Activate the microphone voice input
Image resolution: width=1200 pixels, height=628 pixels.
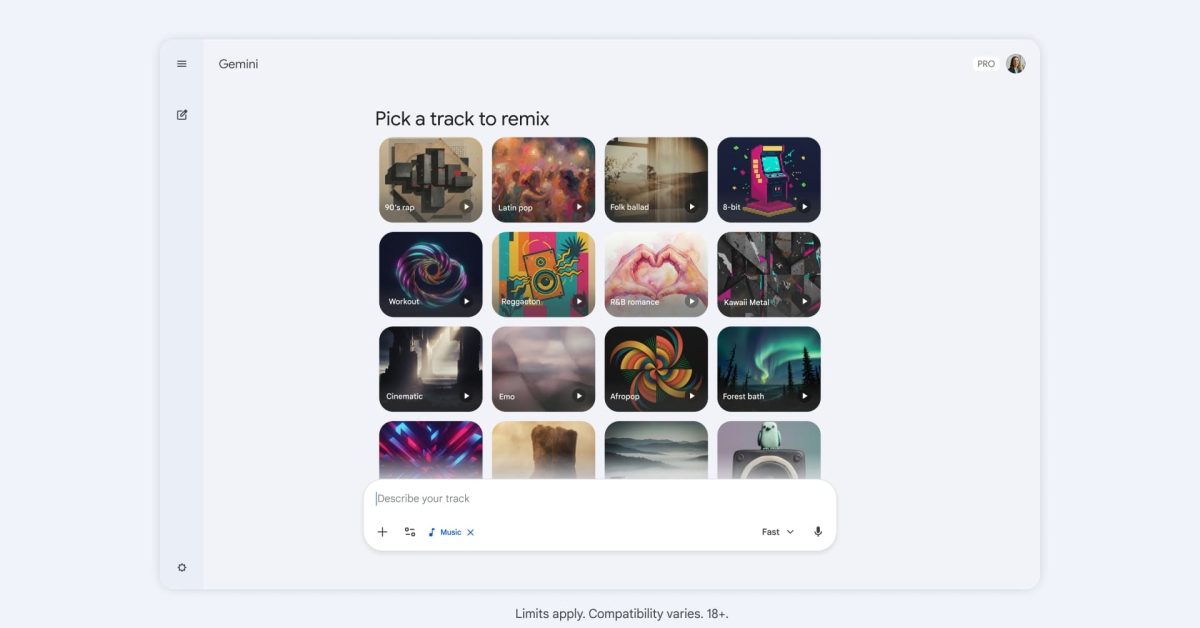(x=818, y=532)
